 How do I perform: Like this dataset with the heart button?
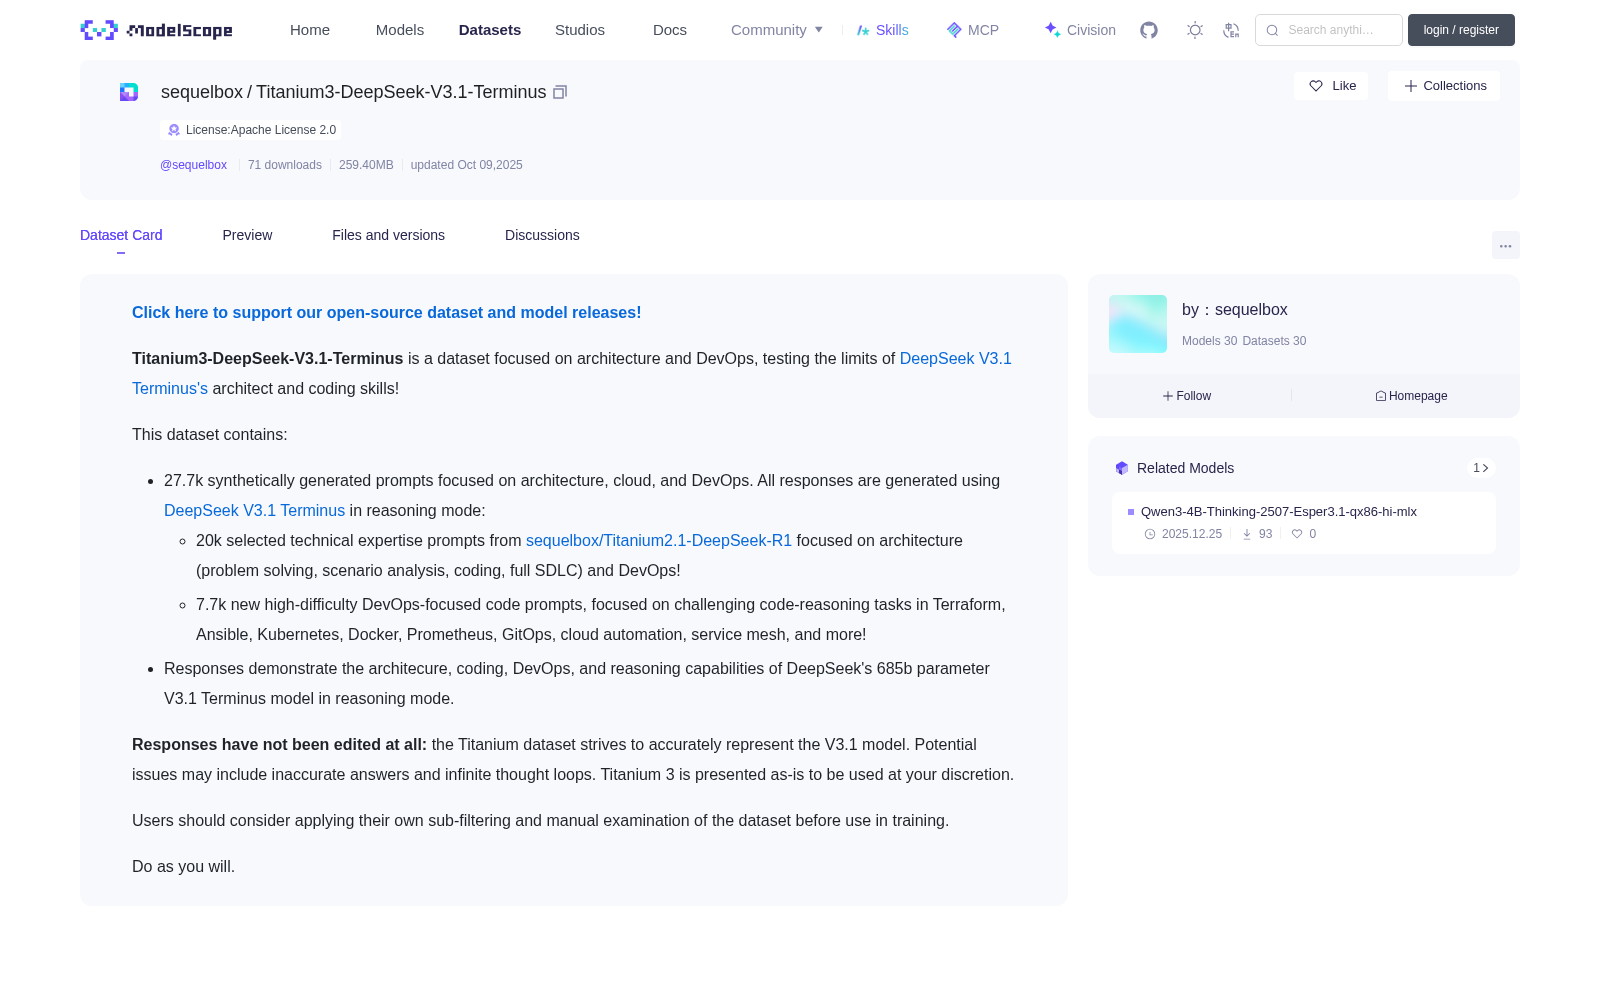(1331, 86)
